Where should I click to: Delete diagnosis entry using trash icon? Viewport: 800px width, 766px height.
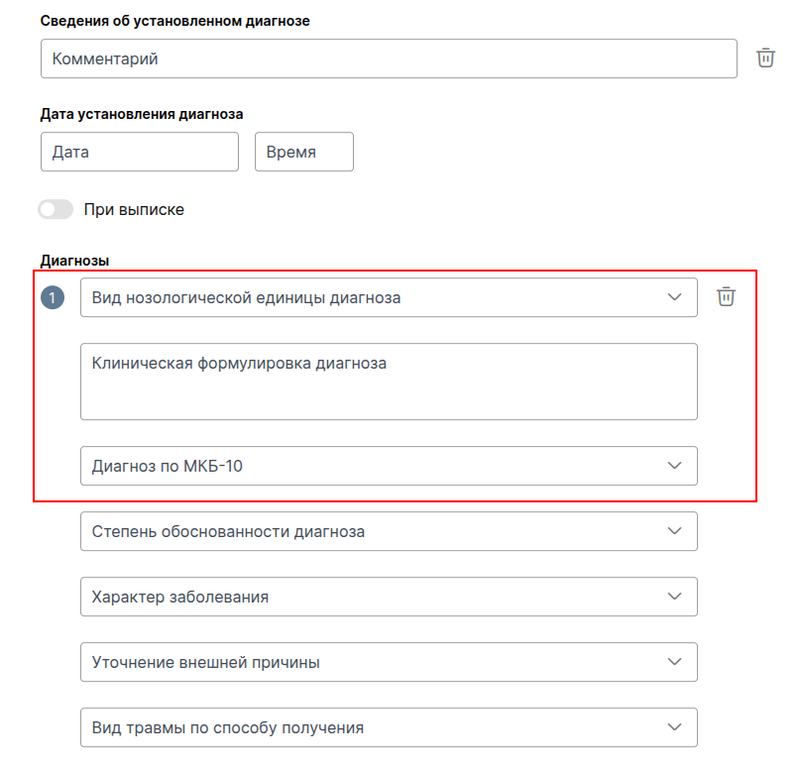(x=726, y=296)
